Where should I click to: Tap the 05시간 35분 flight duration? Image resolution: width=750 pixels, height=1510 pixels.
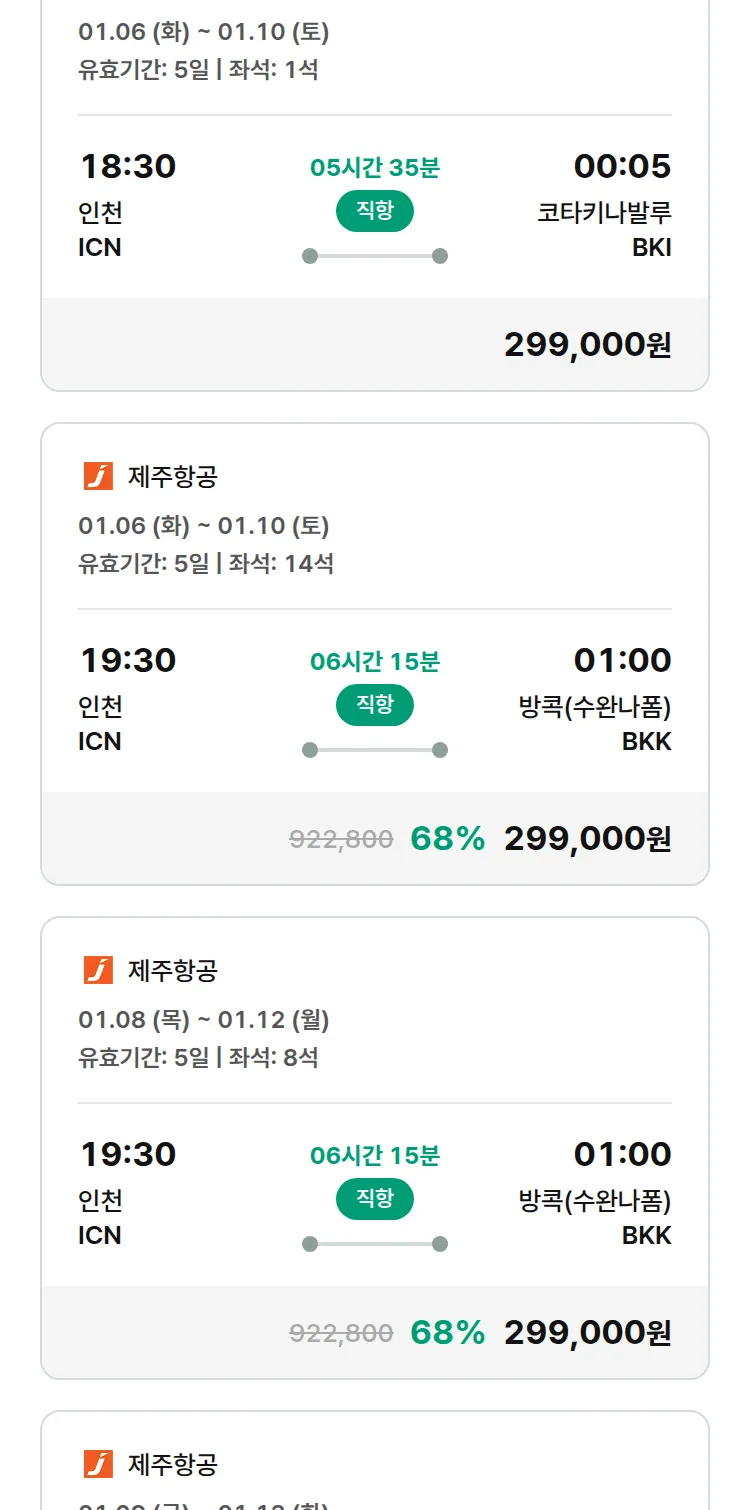click(375, 167)
